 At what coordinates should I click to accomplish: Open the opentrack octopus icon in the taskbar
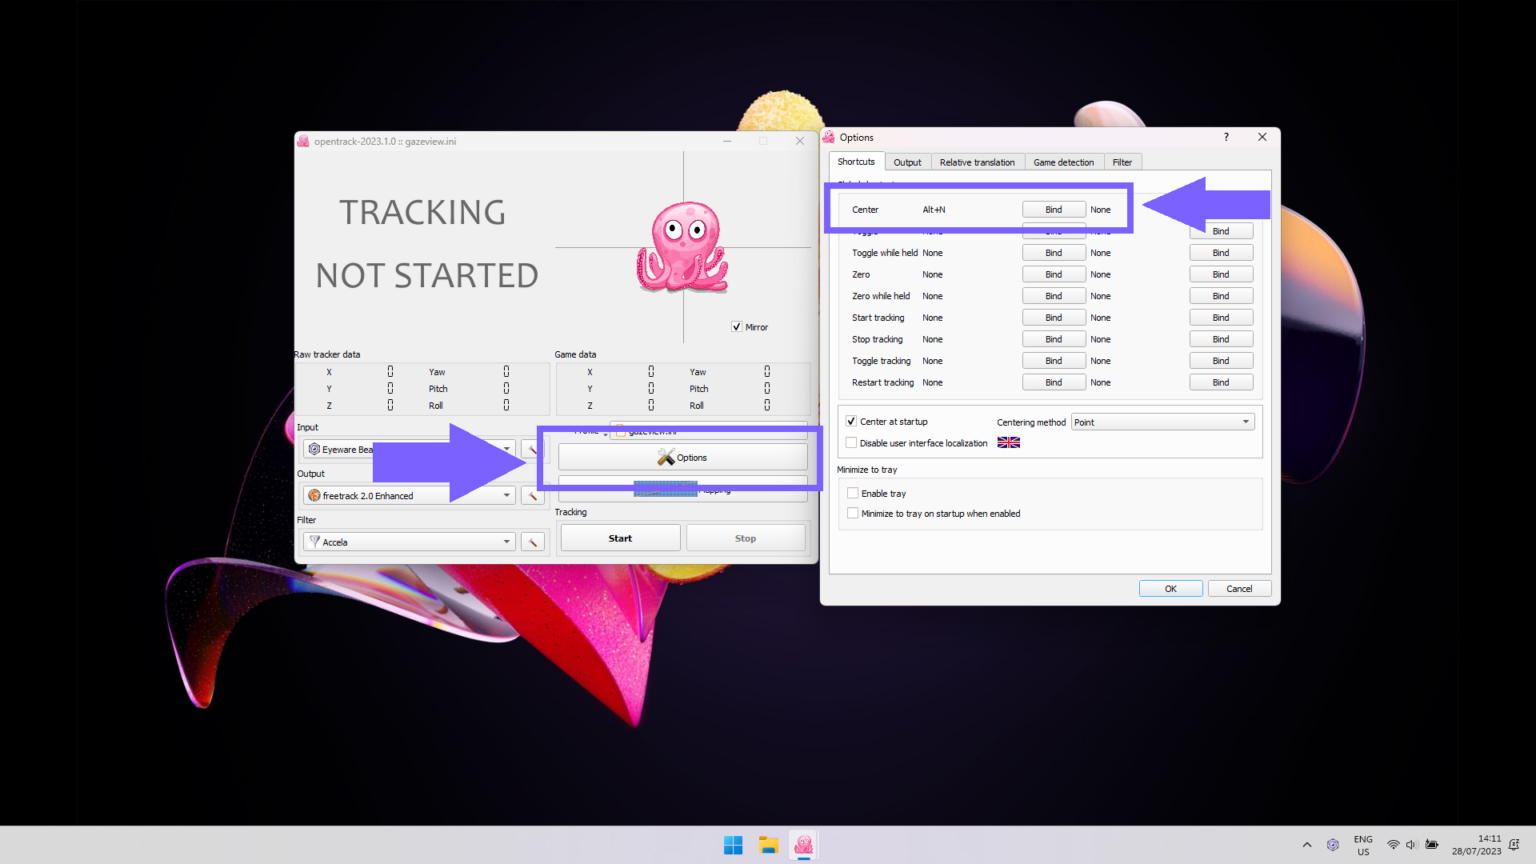[x=803, y=845]
